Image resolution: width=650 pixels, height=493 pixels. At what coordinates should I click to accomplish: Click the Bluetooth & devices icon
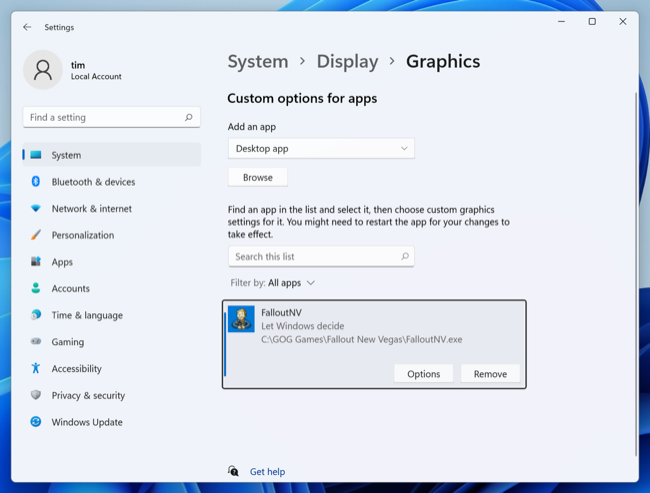pos(36,182)
